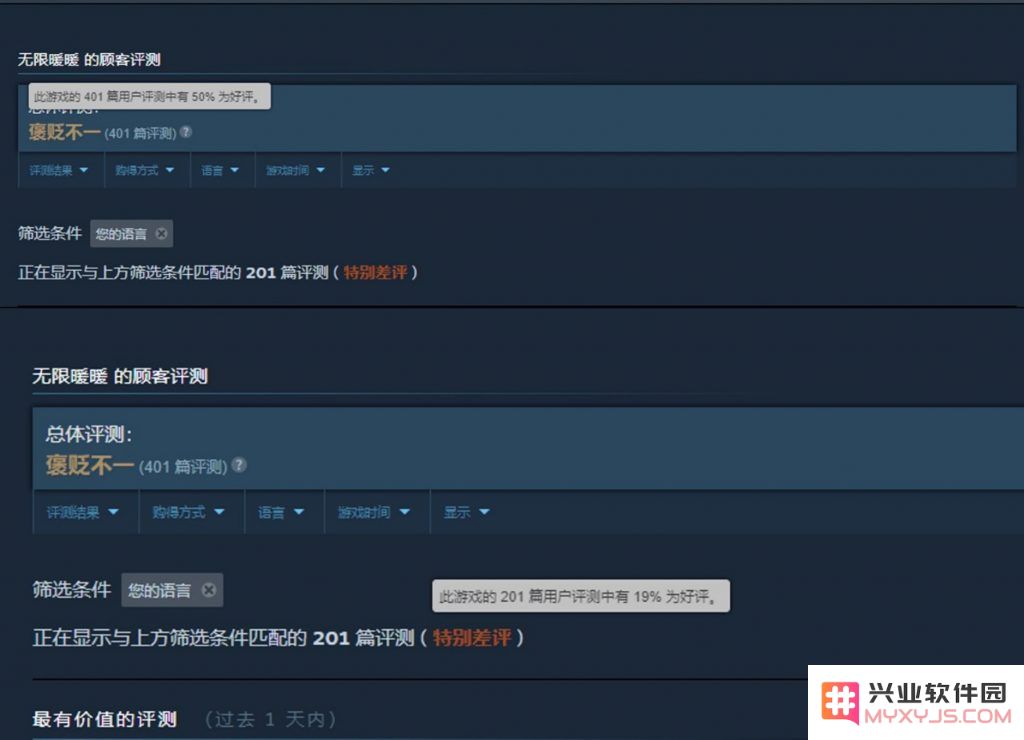
Task: Open the lower 评测结果 dropdown
Action: (x=83, y=512)
